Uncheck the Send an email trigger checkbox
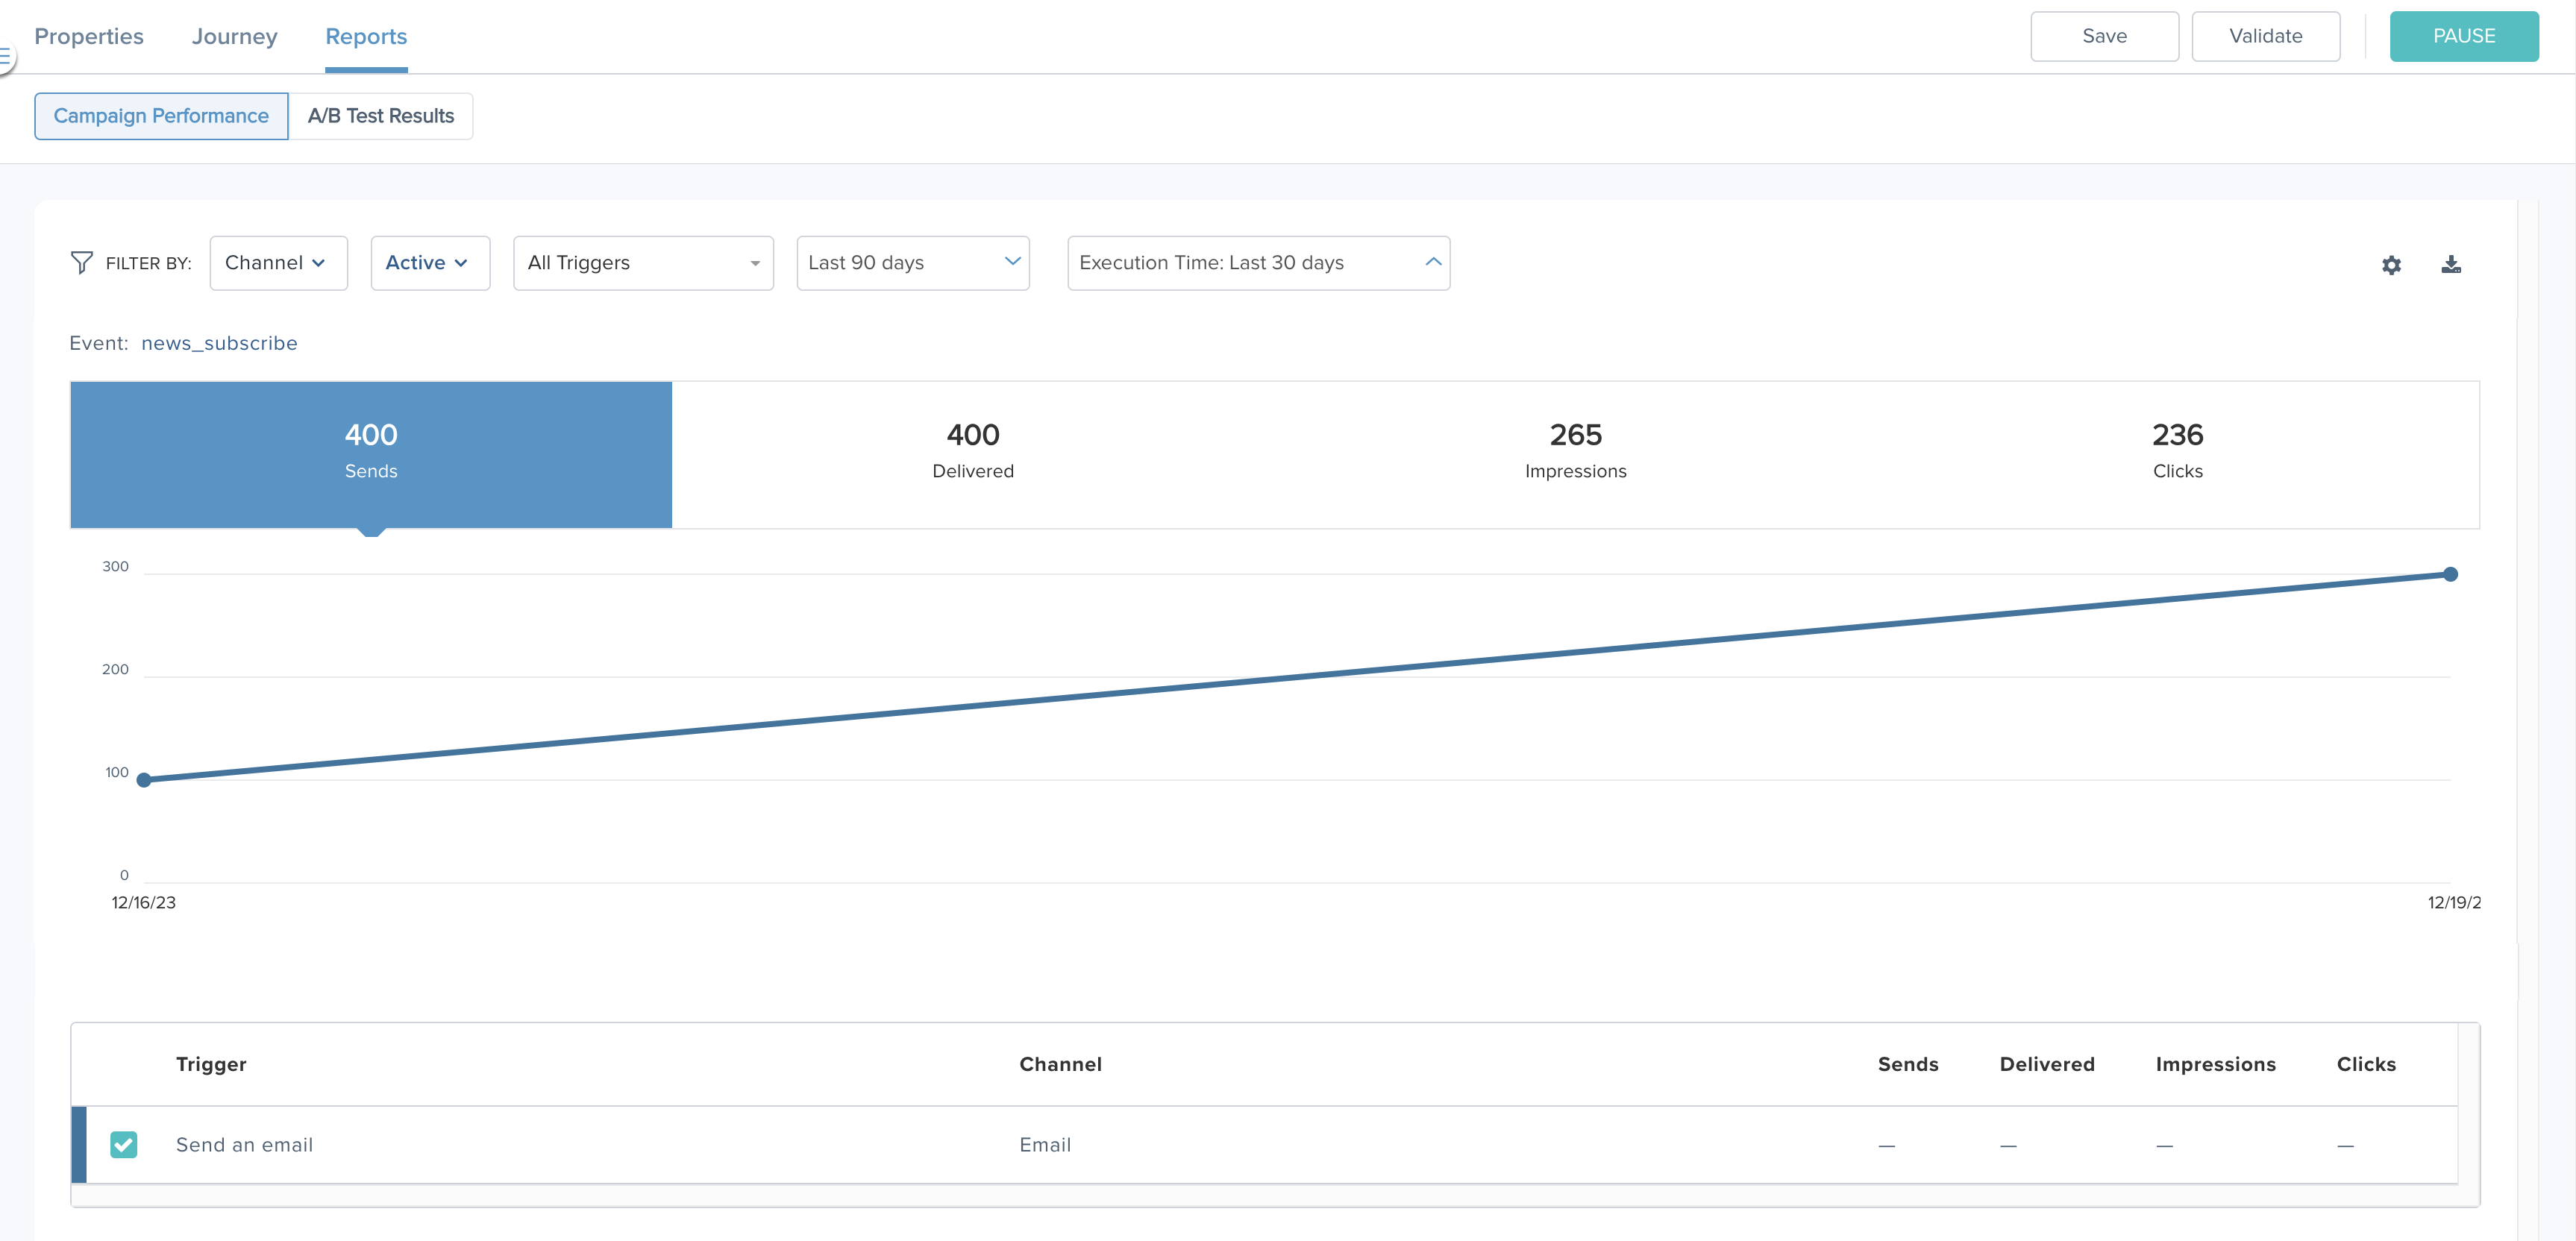The height and width of the screenshot is (1241, 2576). pos(124,1144)
